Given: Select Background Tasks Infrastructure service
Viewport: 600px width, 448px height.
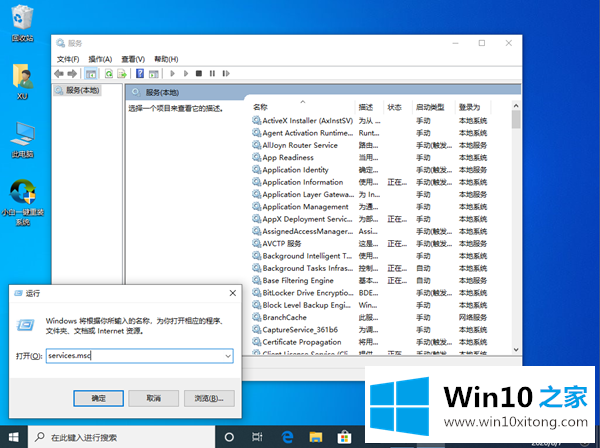Looking at the screenshot, I should (370, 268).
